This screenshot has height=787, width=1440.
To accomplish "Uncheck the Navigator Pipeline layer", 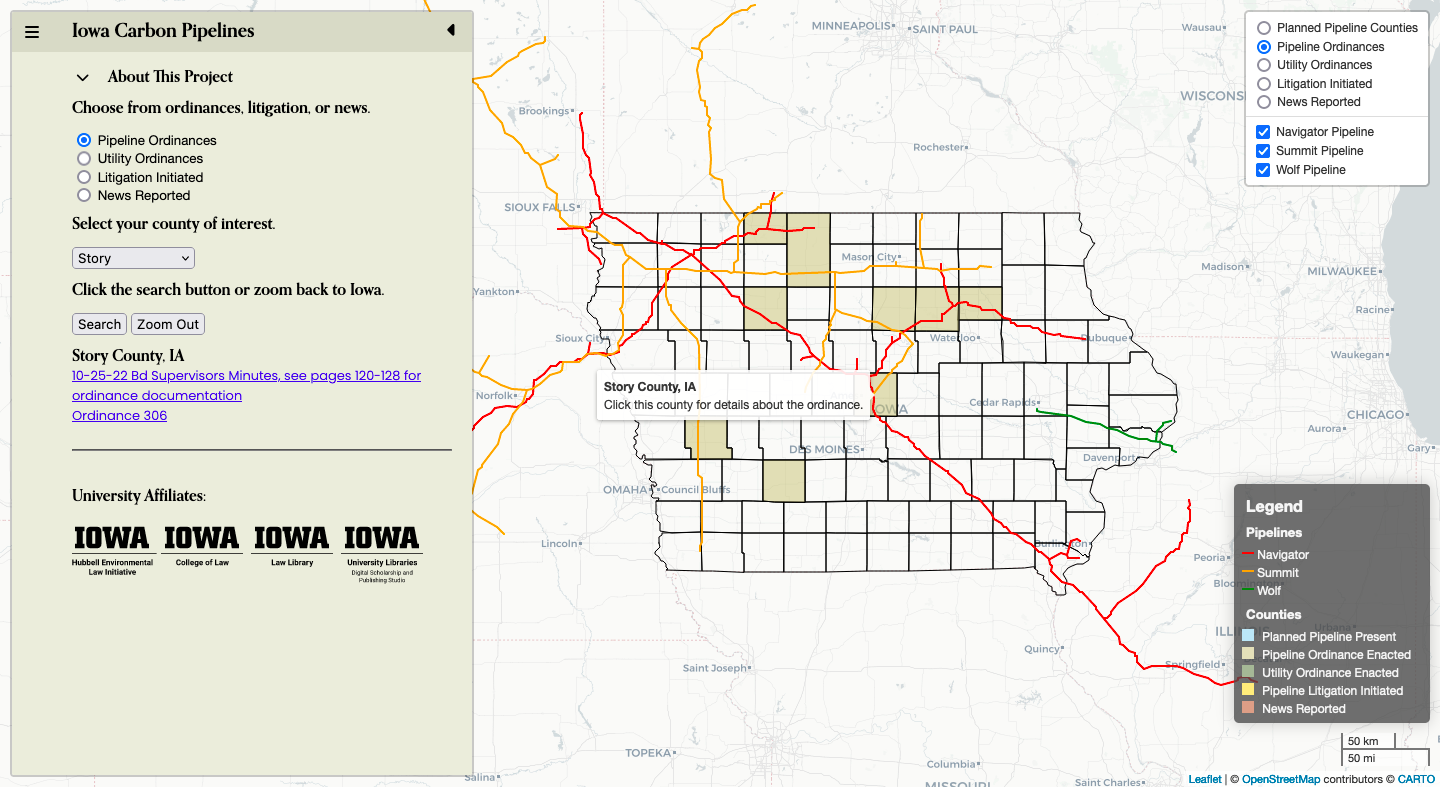I will coord(1263,132).
